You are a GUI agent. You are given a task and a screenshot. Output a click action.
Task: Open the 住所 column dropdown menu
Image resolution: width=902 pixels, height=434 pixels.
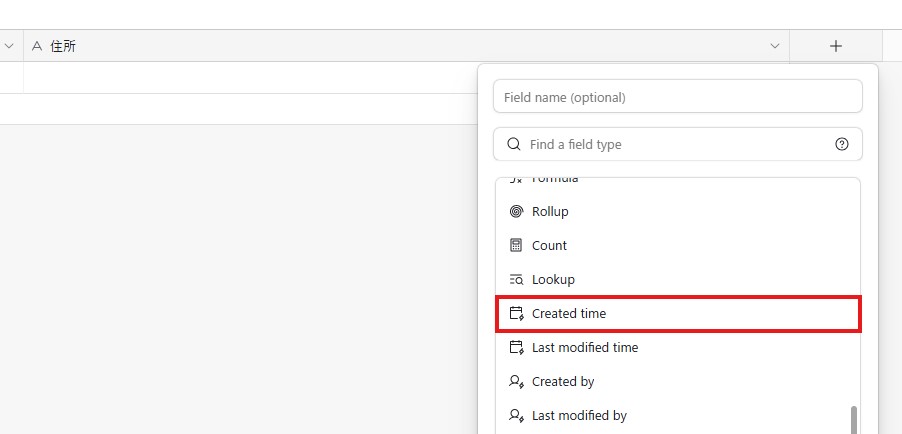point(774,46)
